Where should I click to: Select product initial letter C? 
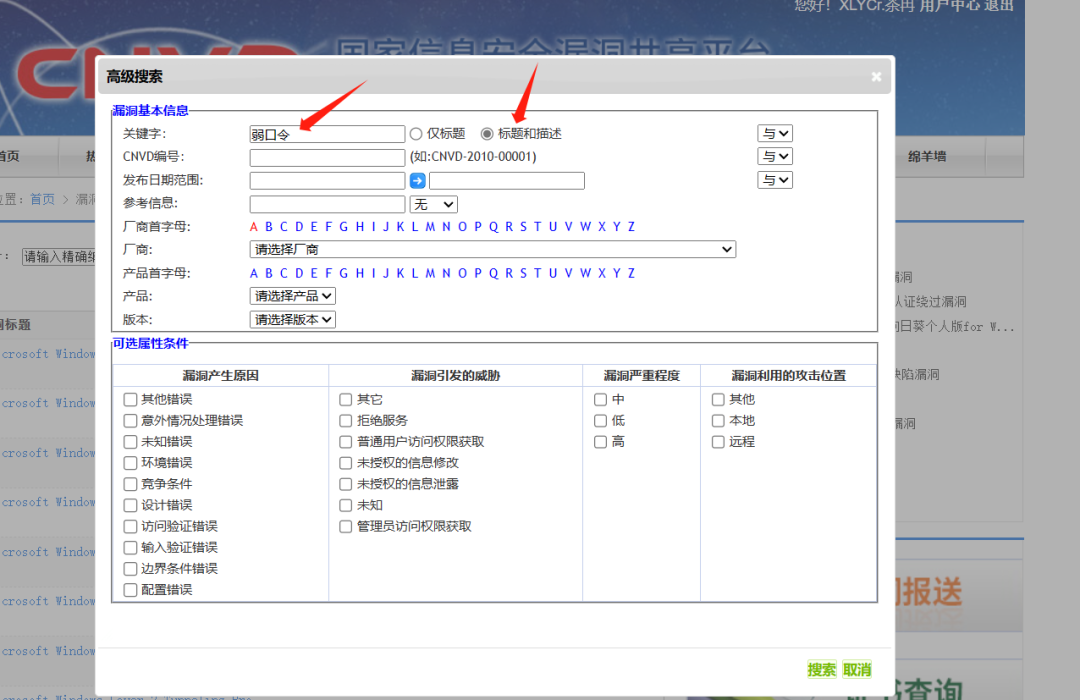283,273
